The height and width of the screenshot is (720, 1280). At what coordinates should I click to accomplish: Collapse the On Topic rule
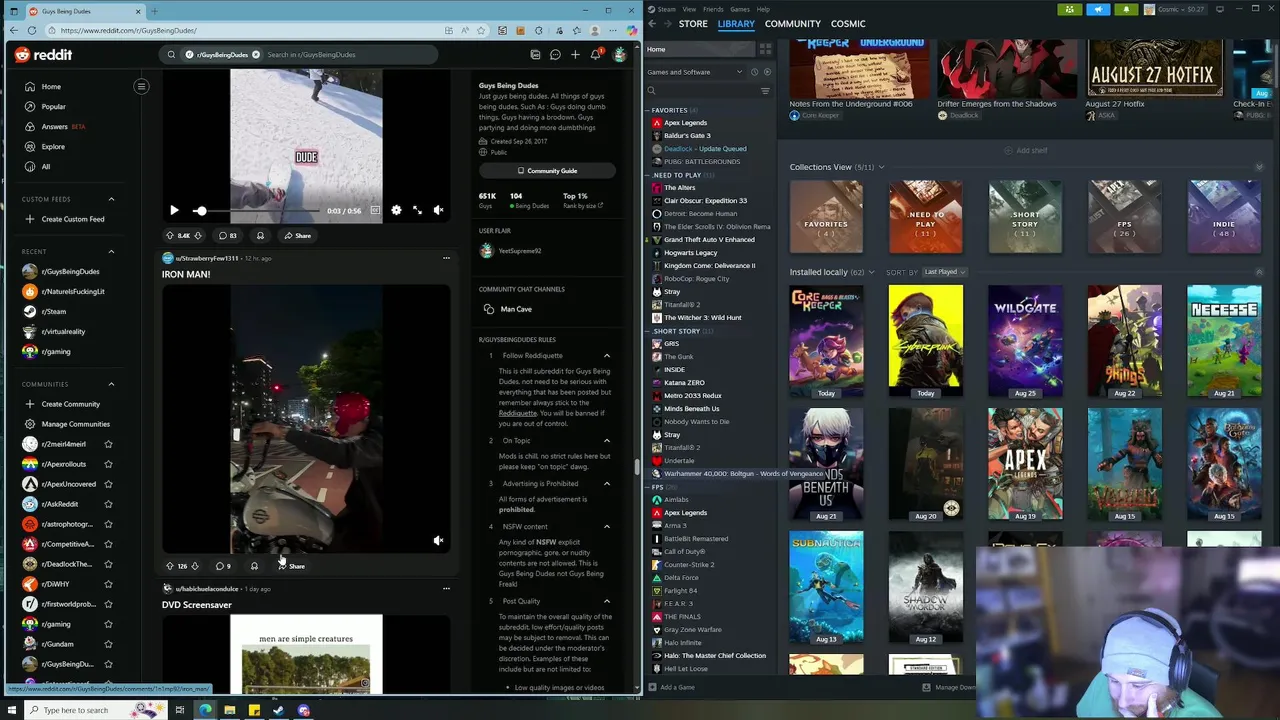606,441
